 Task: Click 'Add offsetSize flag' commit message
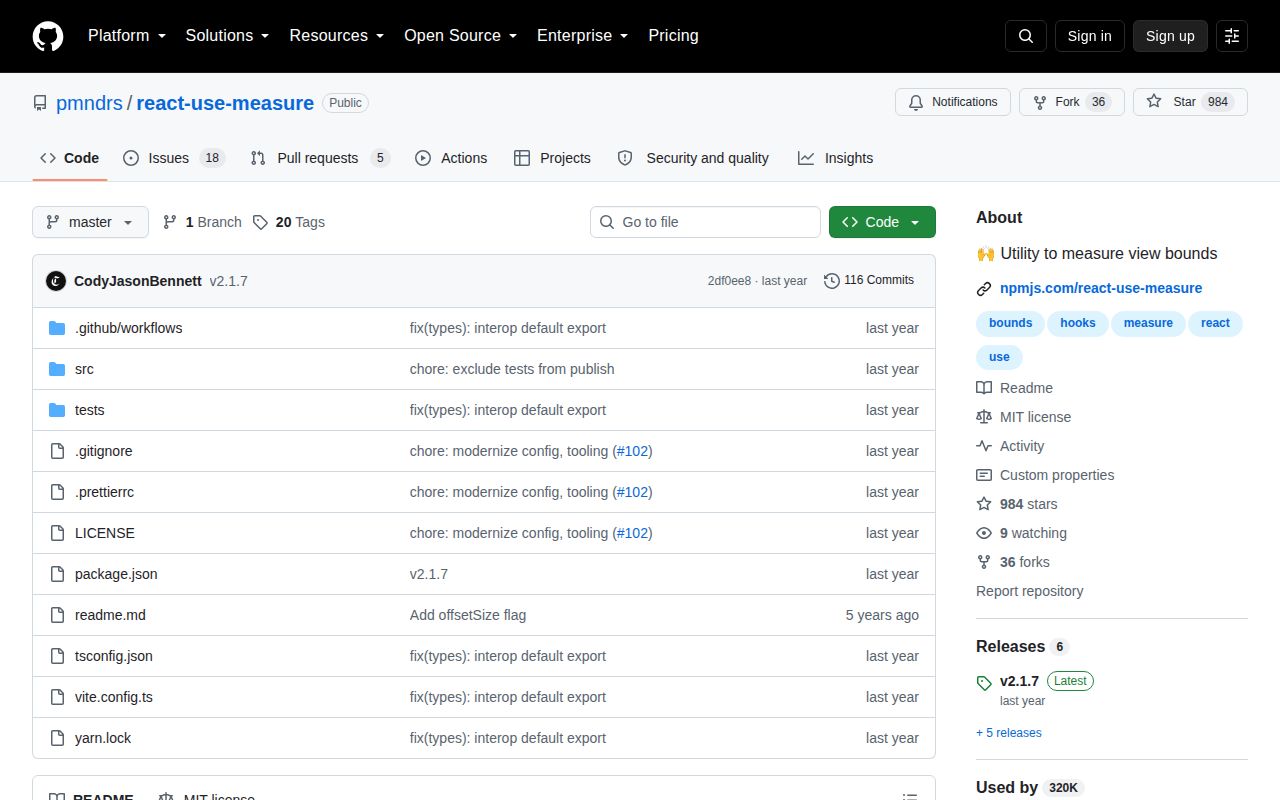(x=468, y=615)
